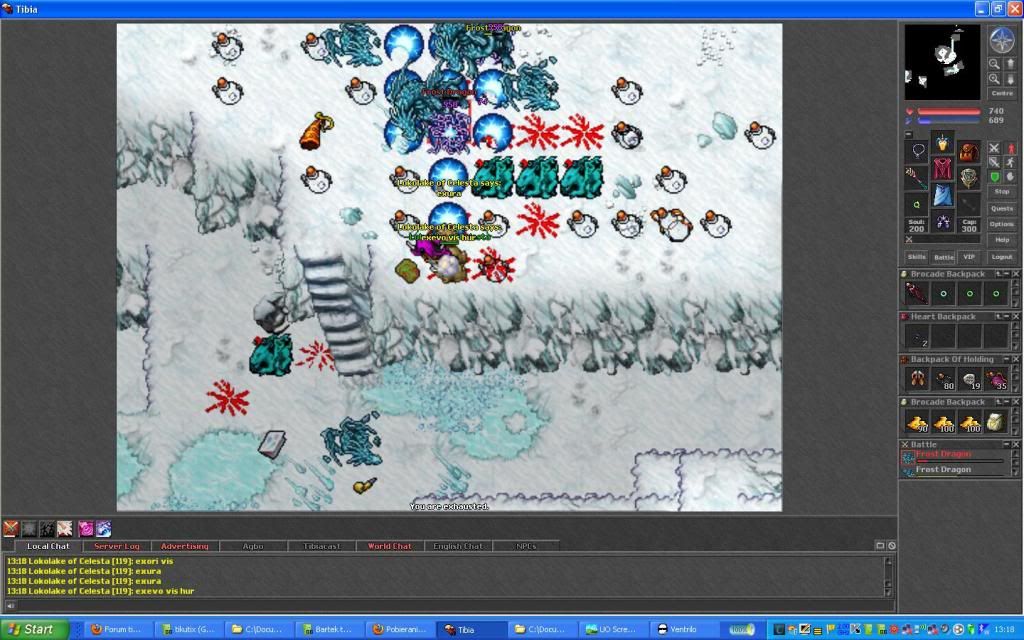Switch to the English Chat tab

458,546
